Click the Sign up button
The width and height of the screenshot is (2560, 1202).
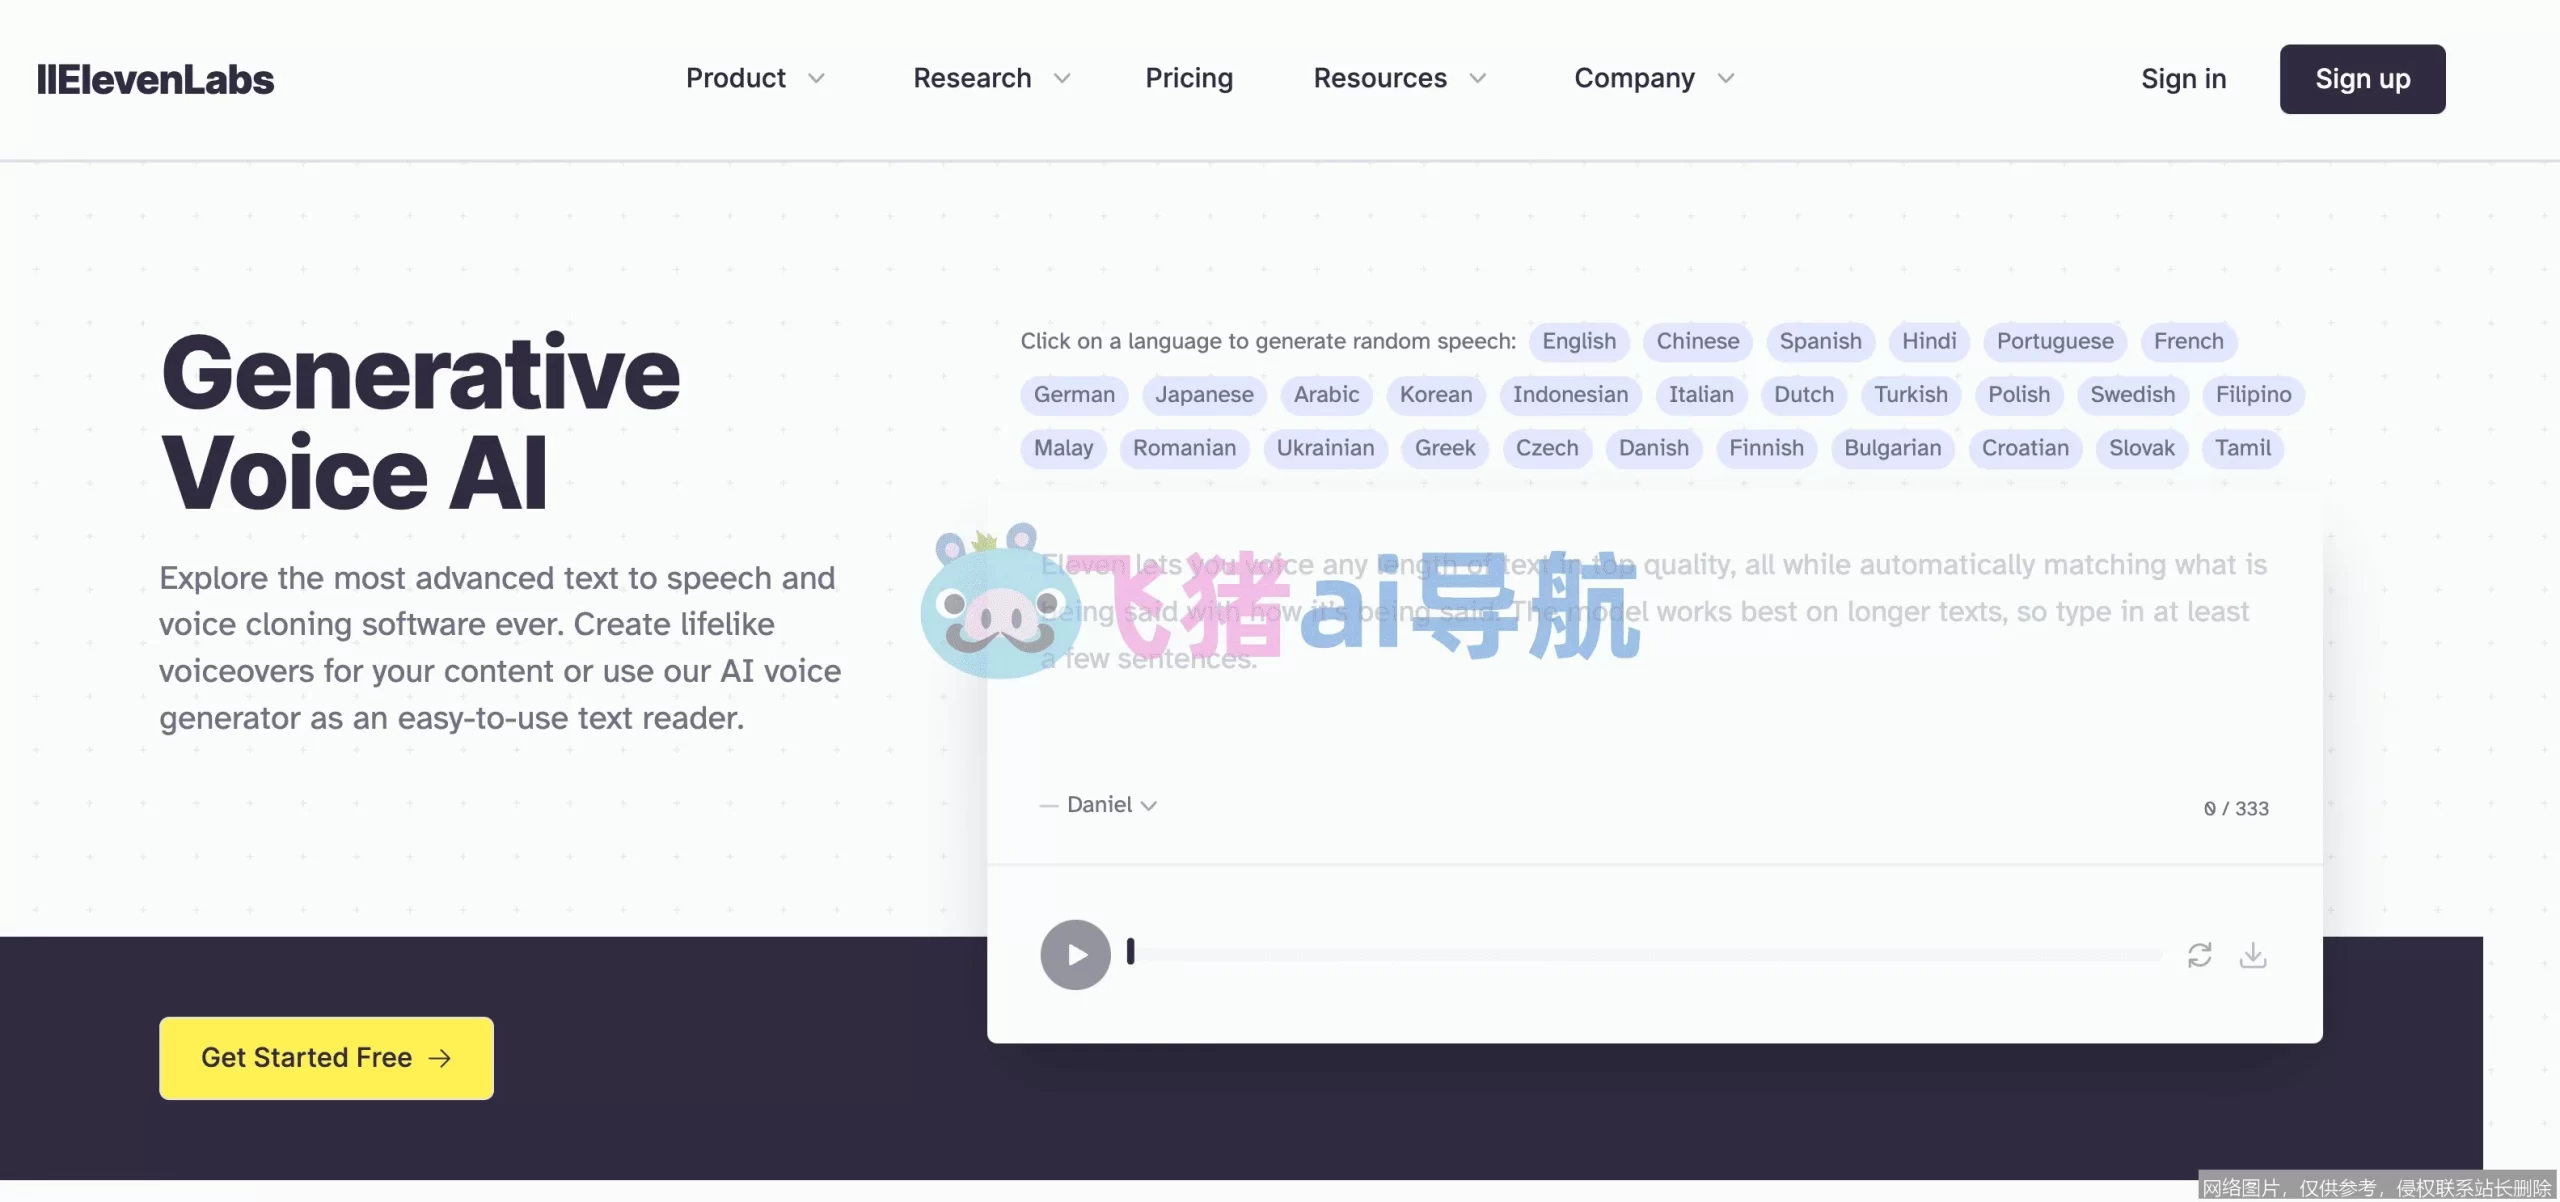coord(2362,79)
